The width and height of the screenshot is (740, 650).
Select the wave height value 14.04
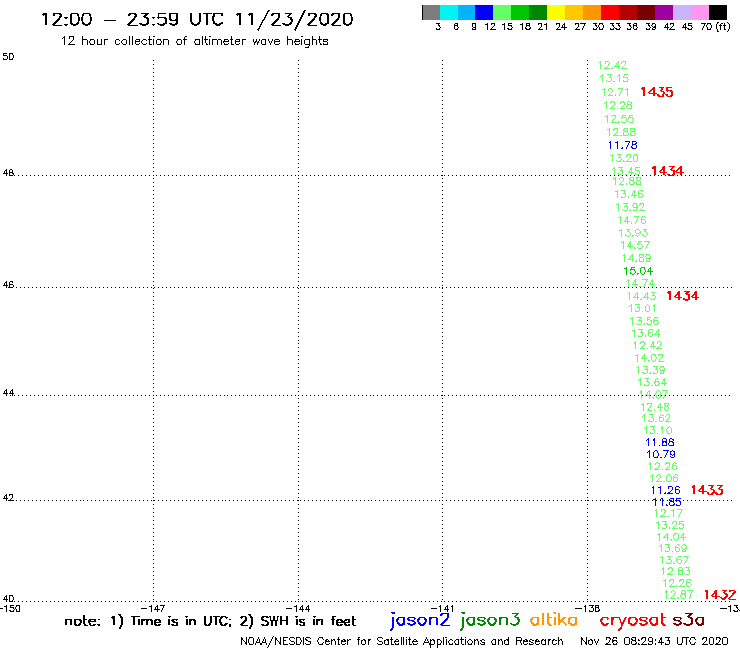click(x=671, y=537)
